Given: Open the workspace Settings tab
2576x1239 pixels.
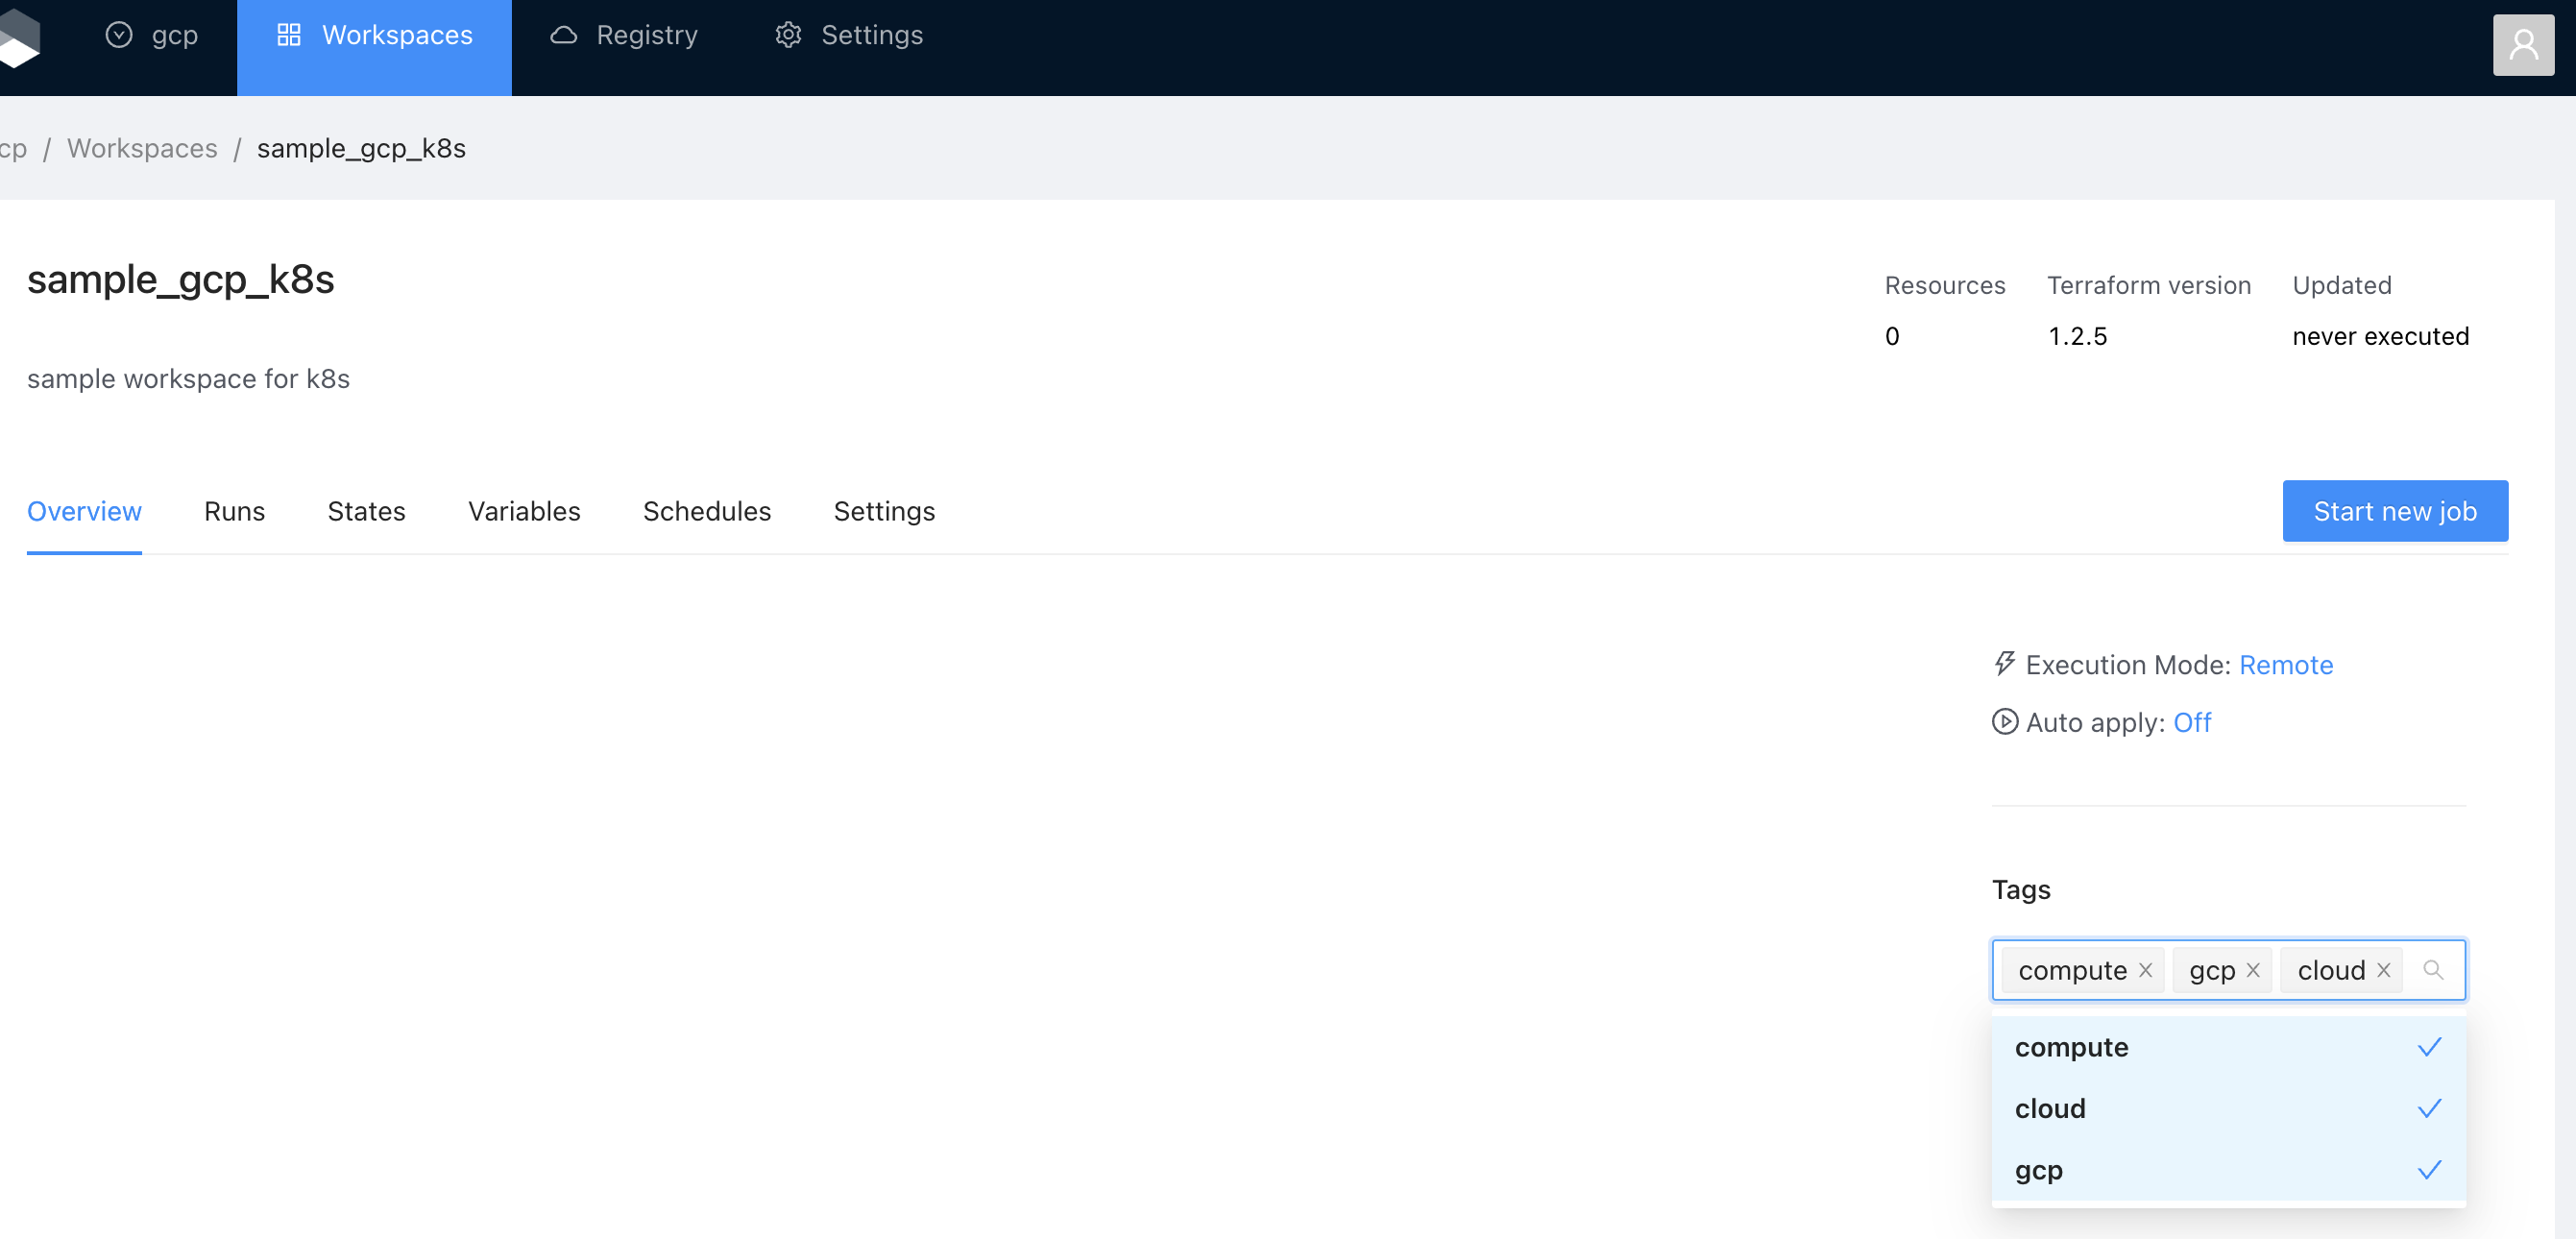Looking at the screenshot, I should pos(884,511).
